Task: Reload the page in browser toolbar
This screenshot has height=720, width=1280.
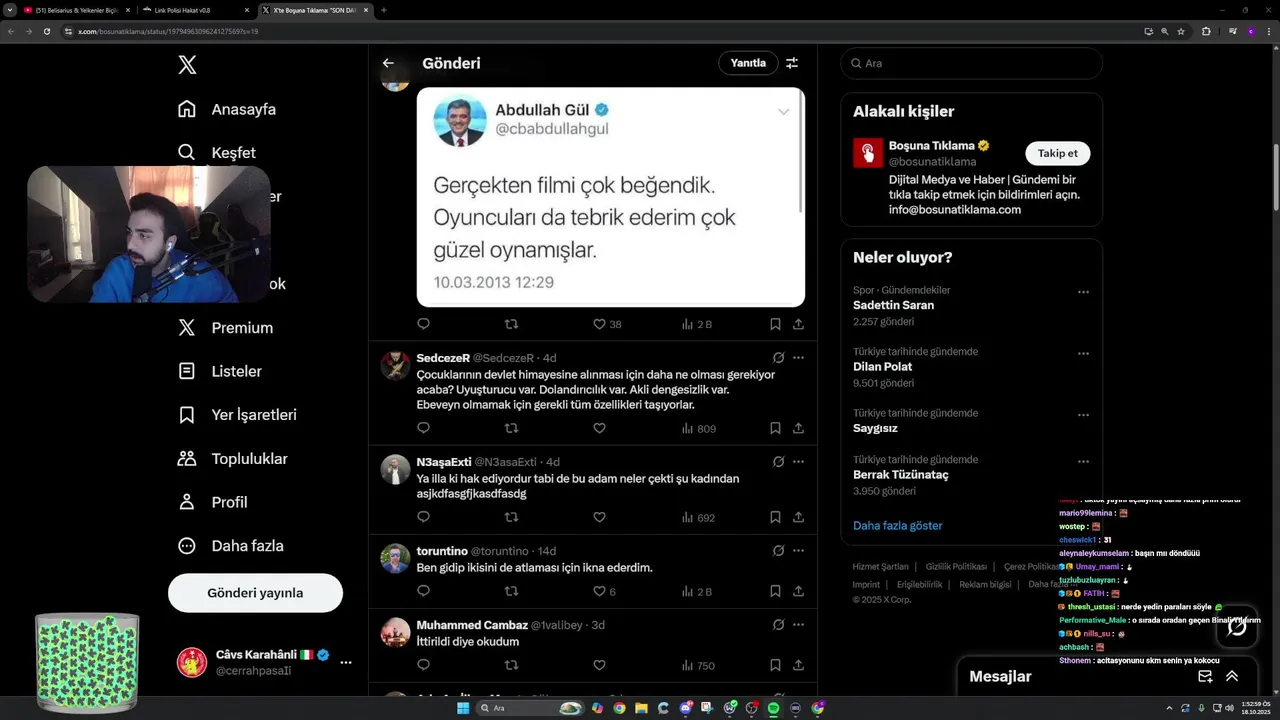Action: pos(46,31)
